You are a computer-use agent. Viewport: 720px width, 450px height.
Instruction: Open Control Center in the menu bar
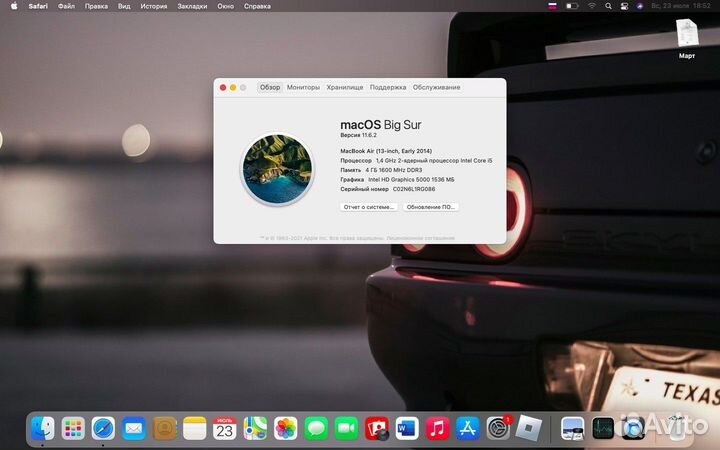(624, 6)
